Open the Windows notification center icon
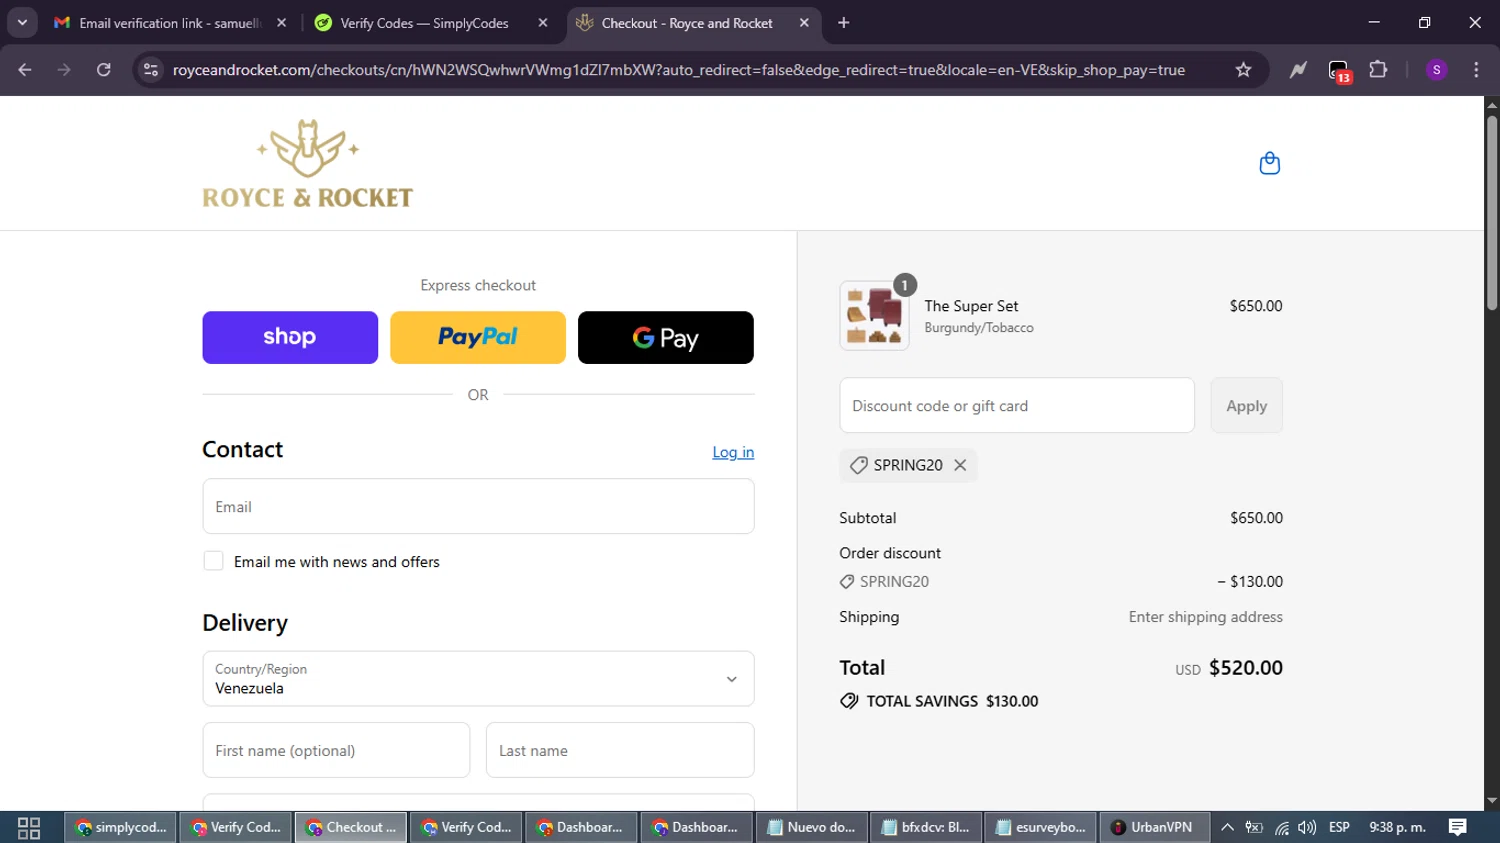This screenshot has height=843, width=1500. 1458,827
